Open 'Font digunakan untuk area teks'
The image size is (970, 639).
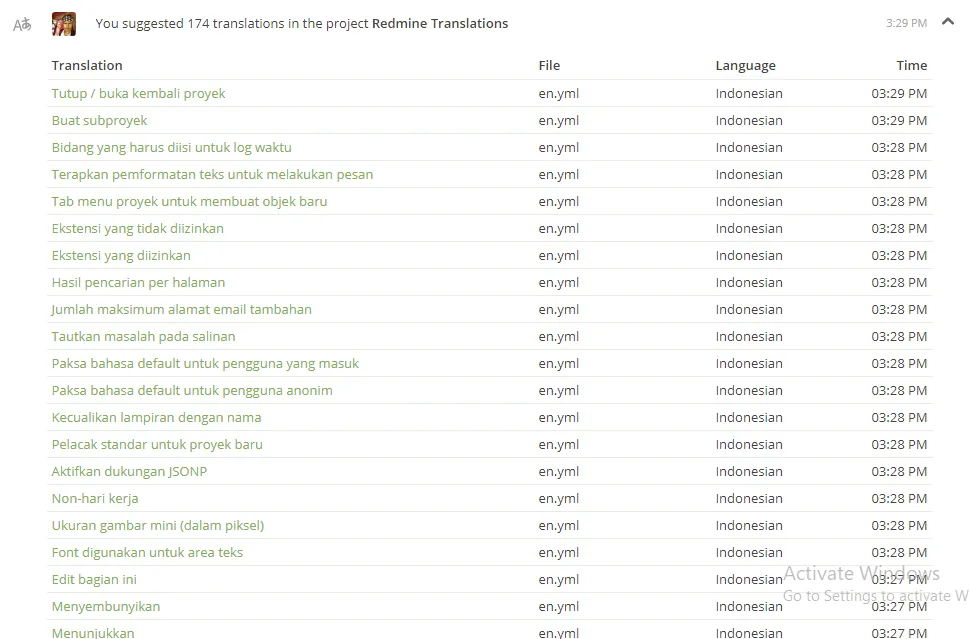click(147, 552)
